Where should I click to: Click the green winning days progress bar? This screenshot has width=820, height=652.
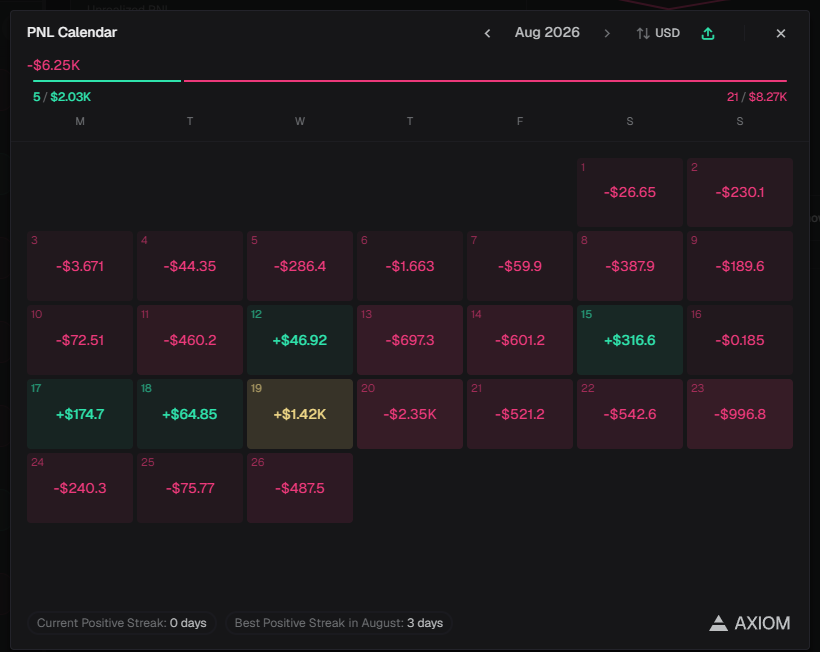tap(107, 81)
